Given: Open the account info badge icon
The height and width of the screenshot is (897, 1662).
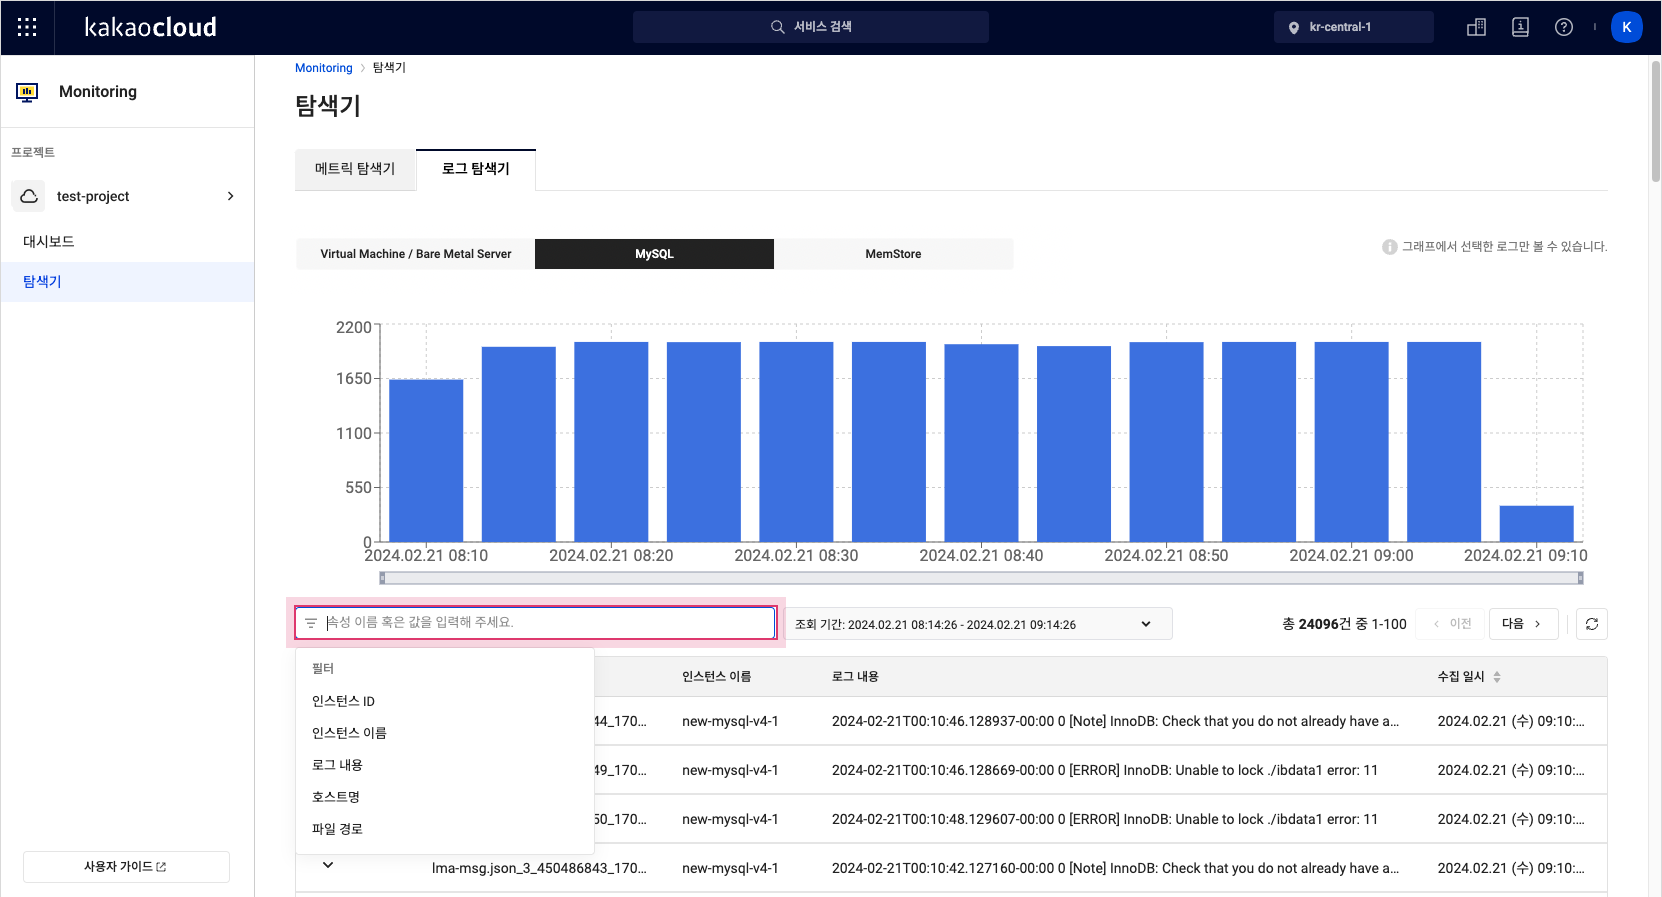Looking at the screenshot, I should coord(1520,27).
